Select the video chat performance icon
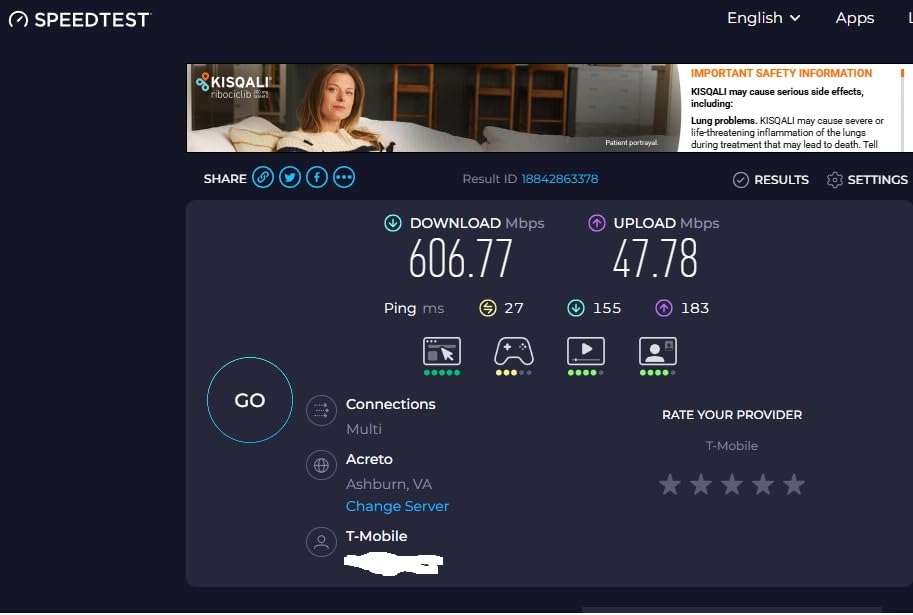The width and height of the screenshot is (913, 615). [657, 354]
